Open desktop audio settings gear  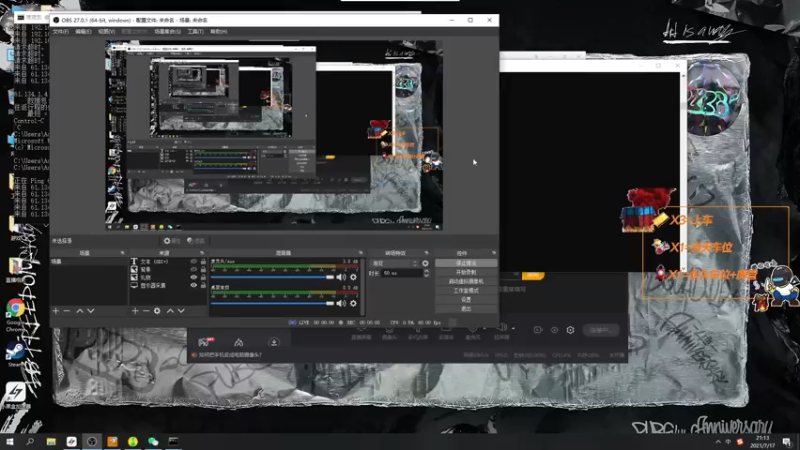pyautogui.click(x=353, y=304)
